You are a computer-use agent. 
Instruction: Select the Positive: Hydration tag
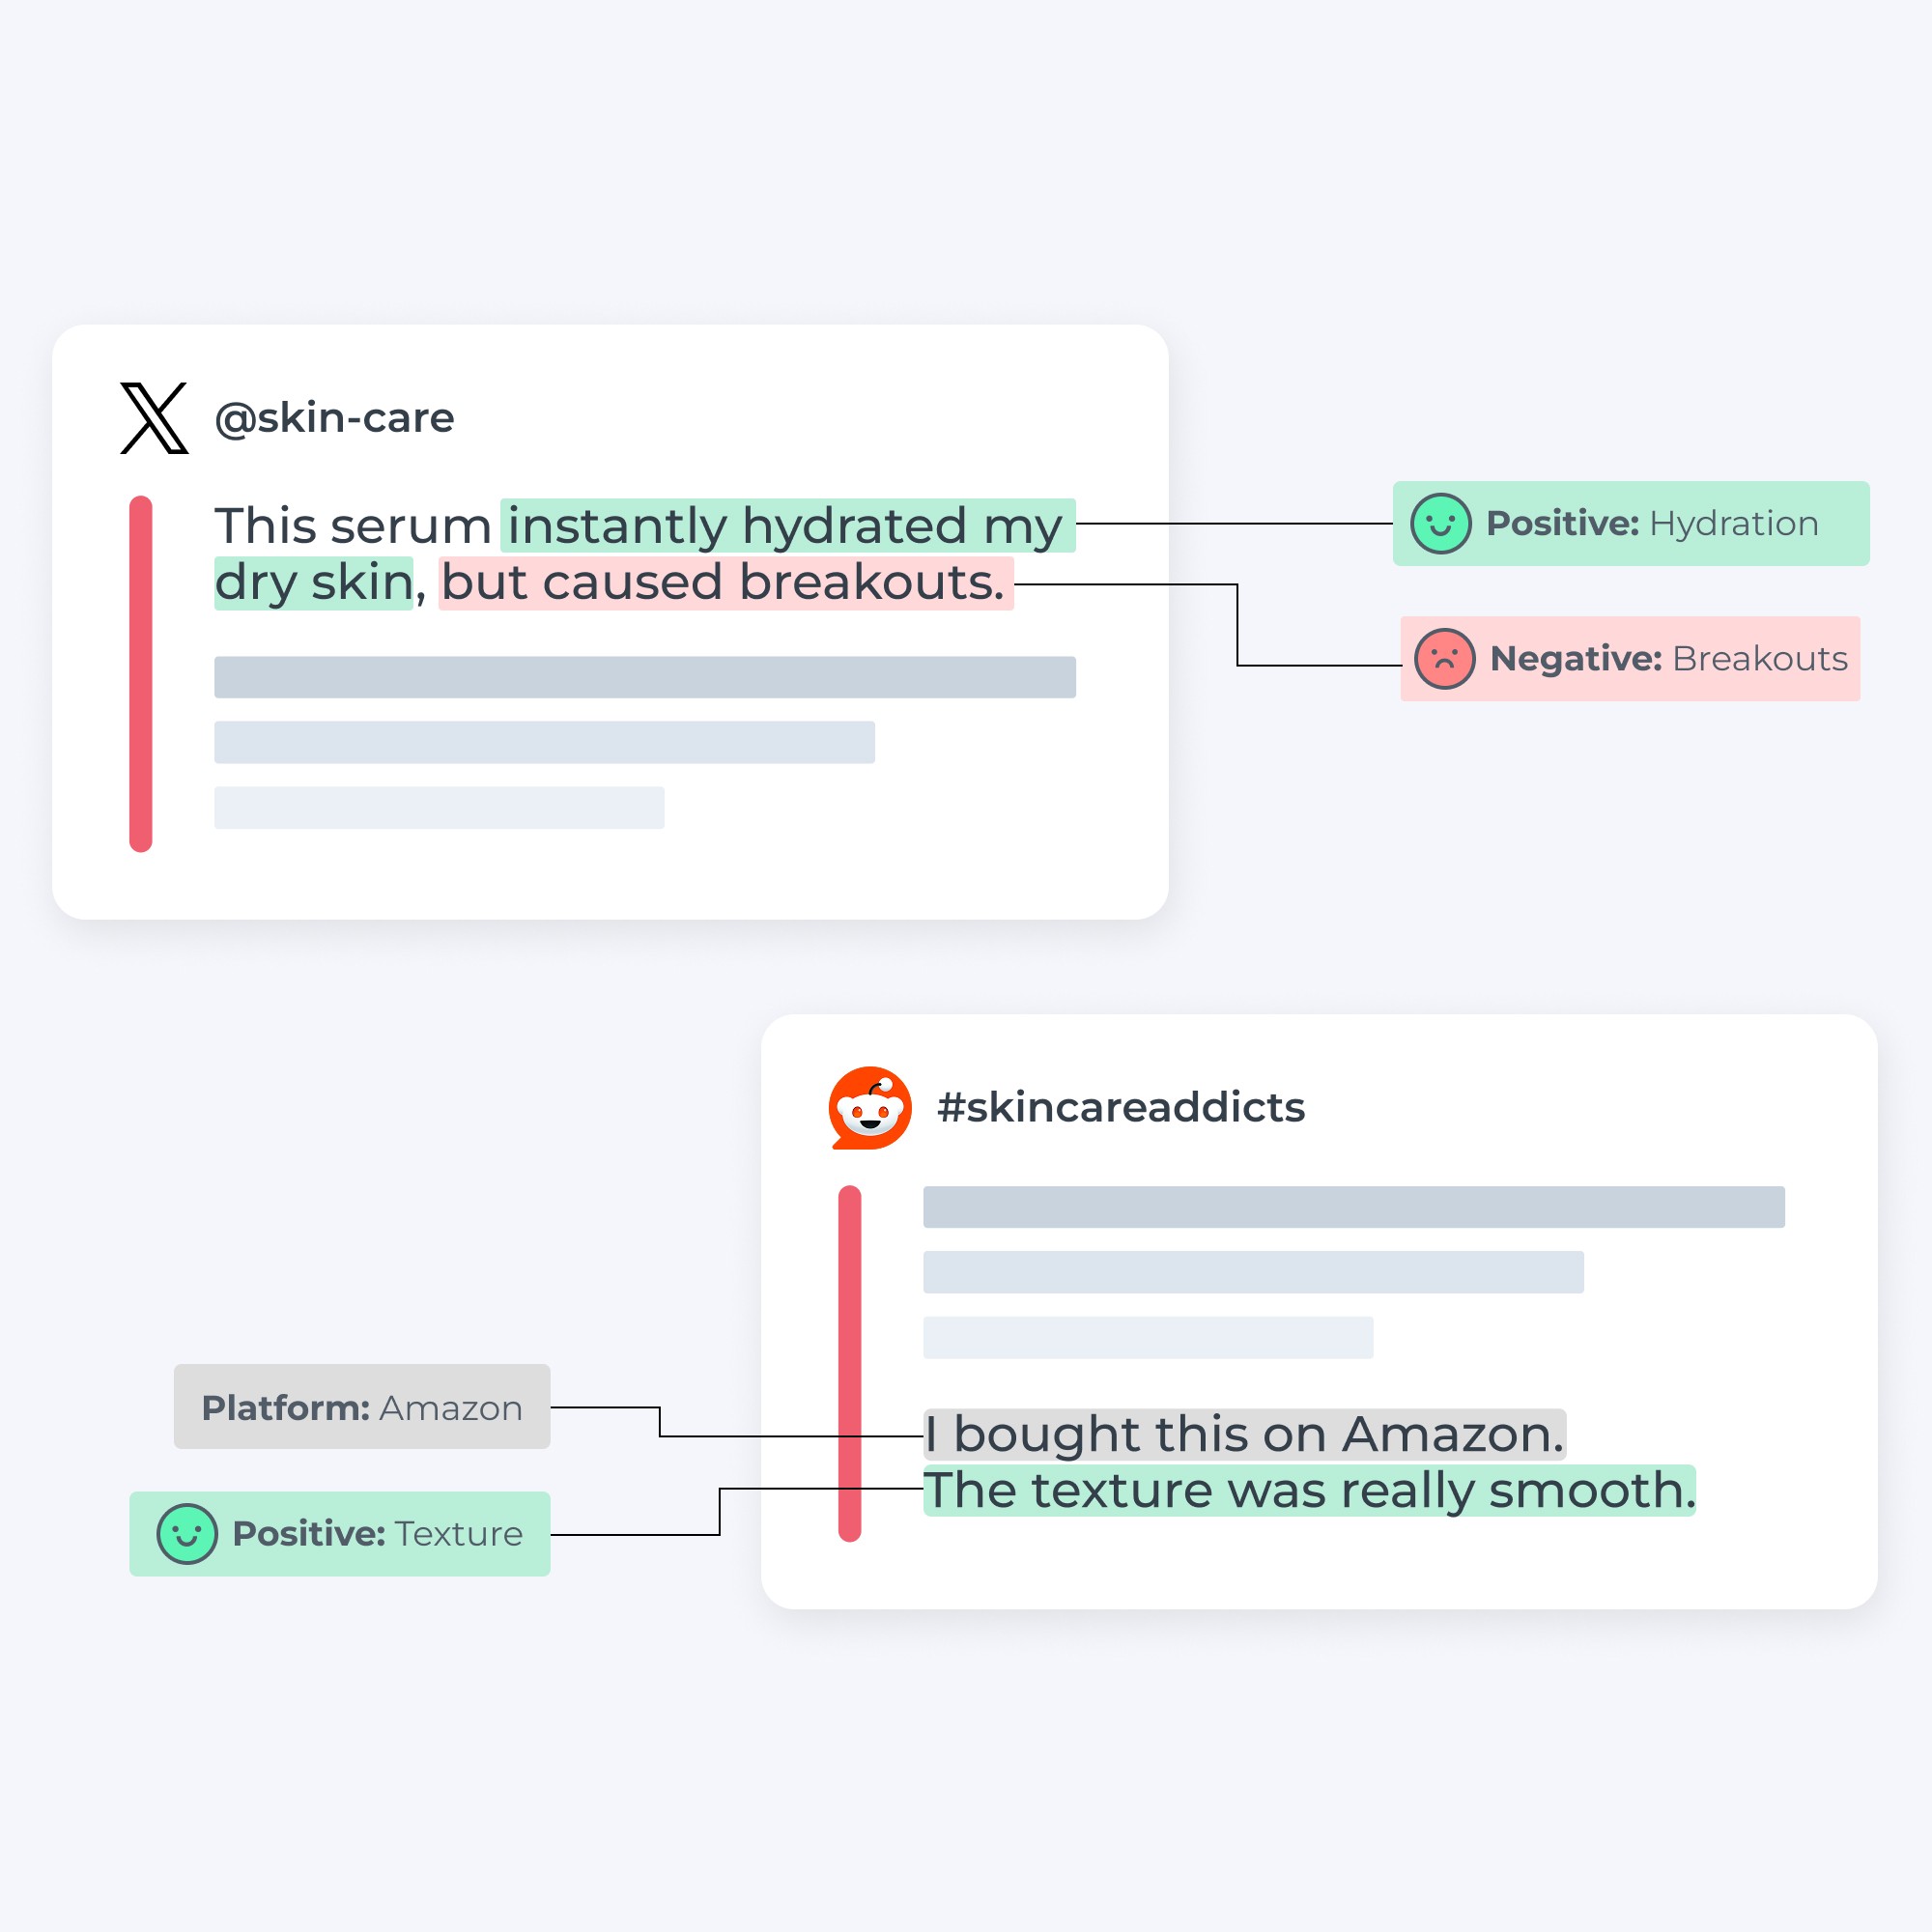(x=1631, y=523)
